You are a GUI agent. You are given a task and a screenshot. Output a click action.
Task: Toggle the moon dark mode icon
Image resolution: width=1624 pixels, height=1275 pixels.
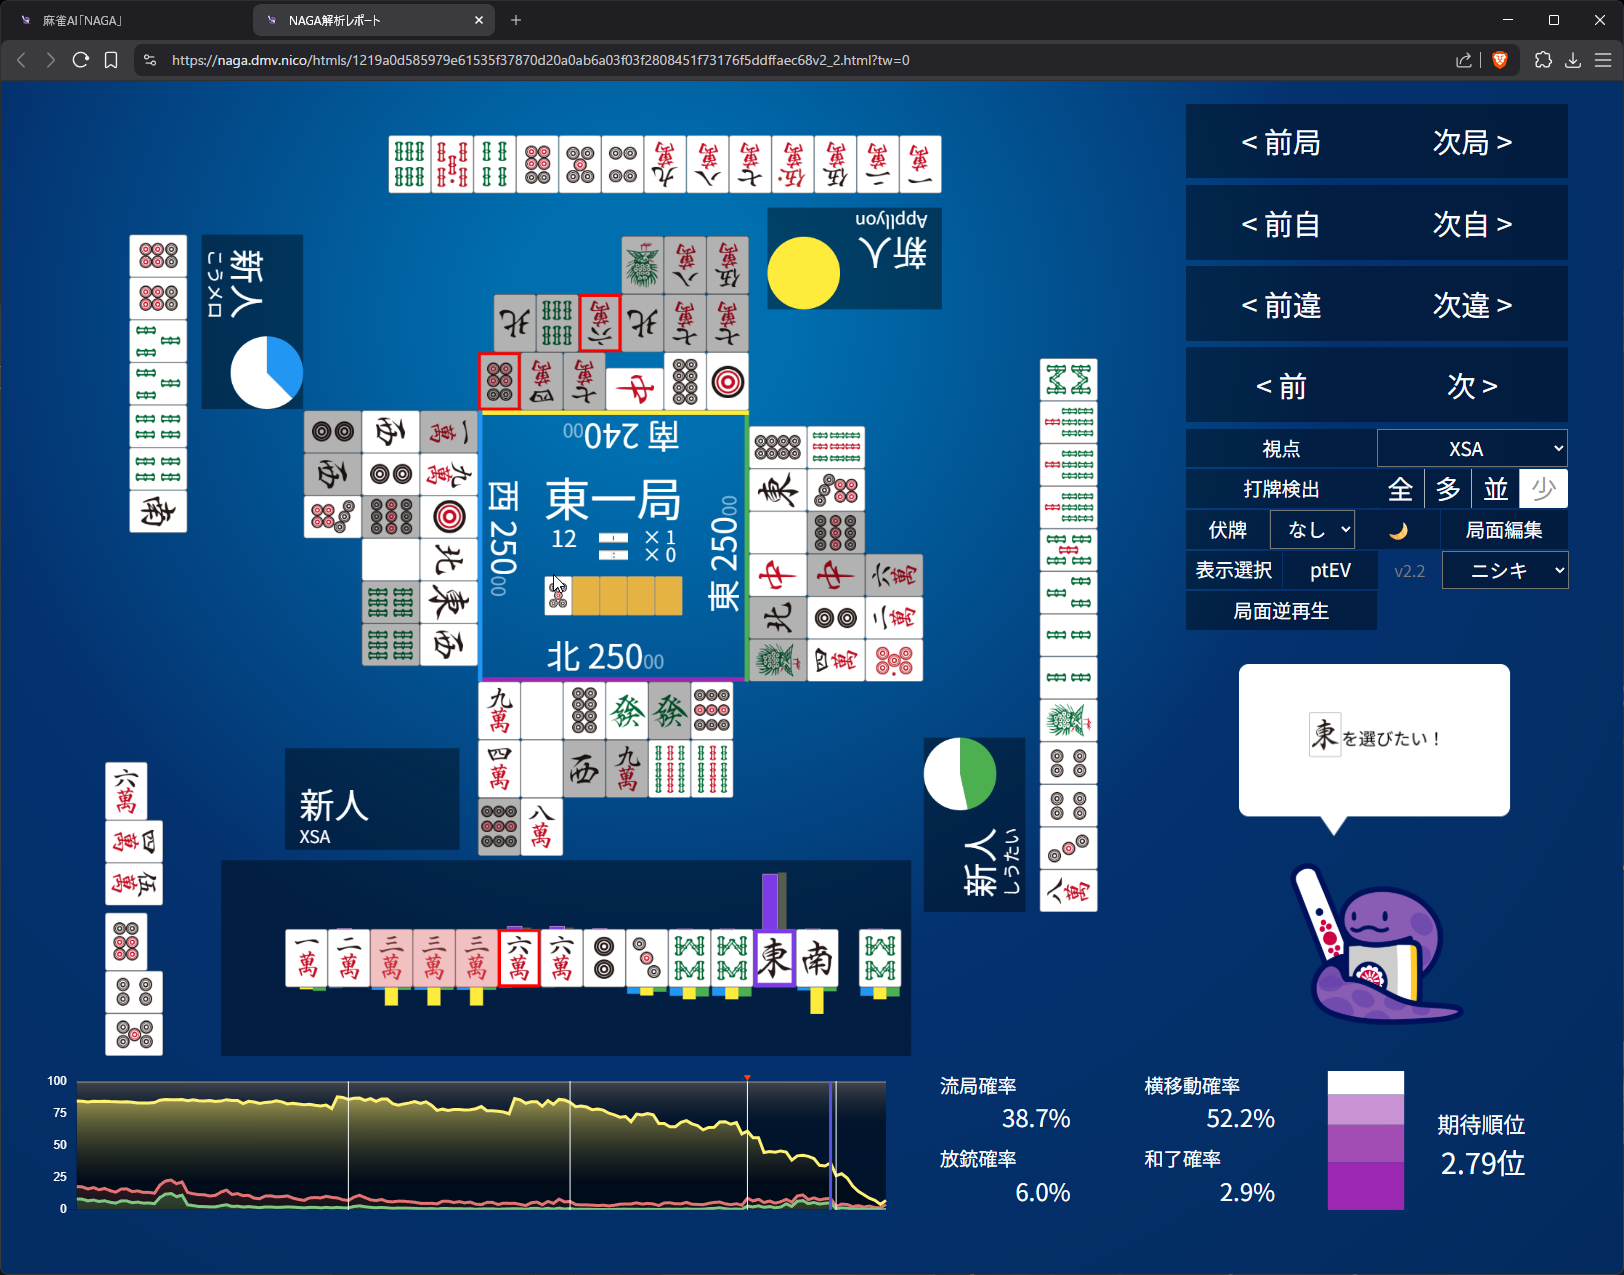tap(1397, 530)
